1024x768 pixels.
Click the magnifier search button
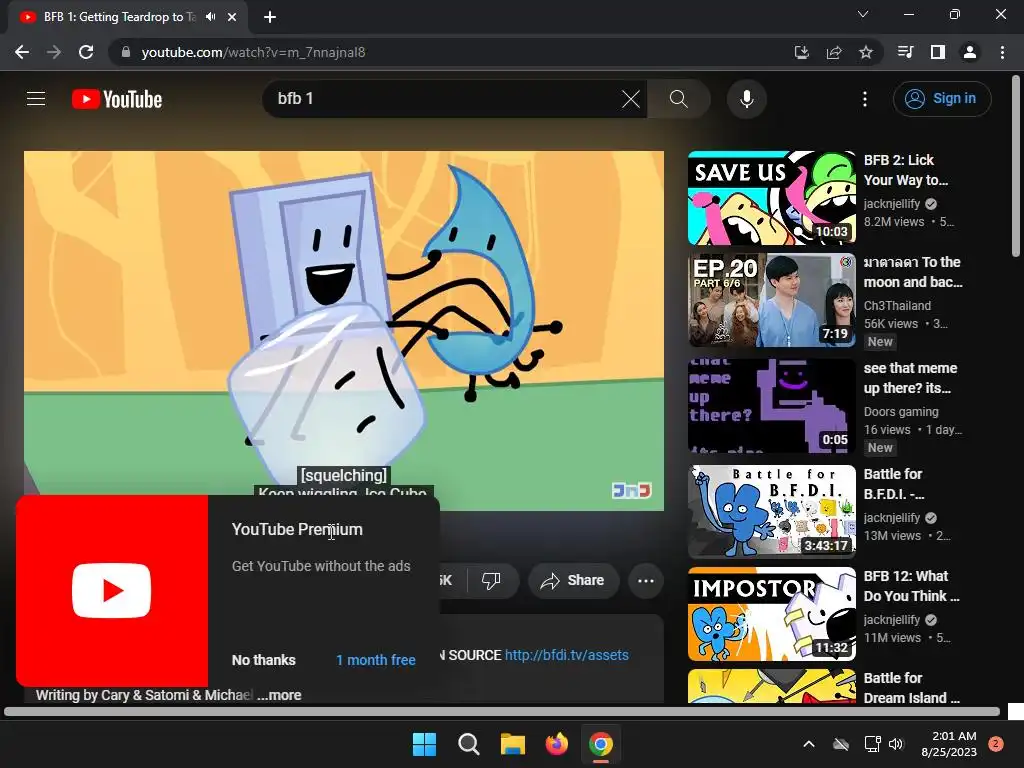(x=679, y=99)
